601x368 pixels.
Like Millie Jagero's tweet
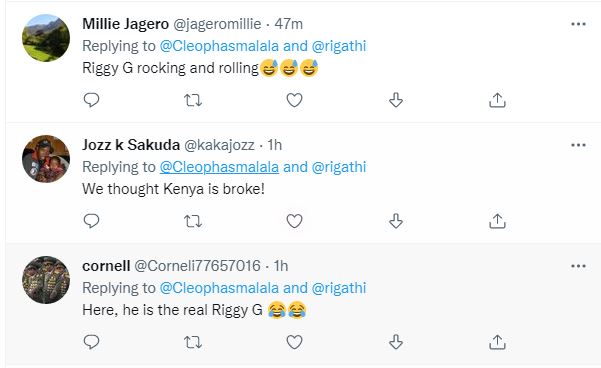click(x=294, y=100)
